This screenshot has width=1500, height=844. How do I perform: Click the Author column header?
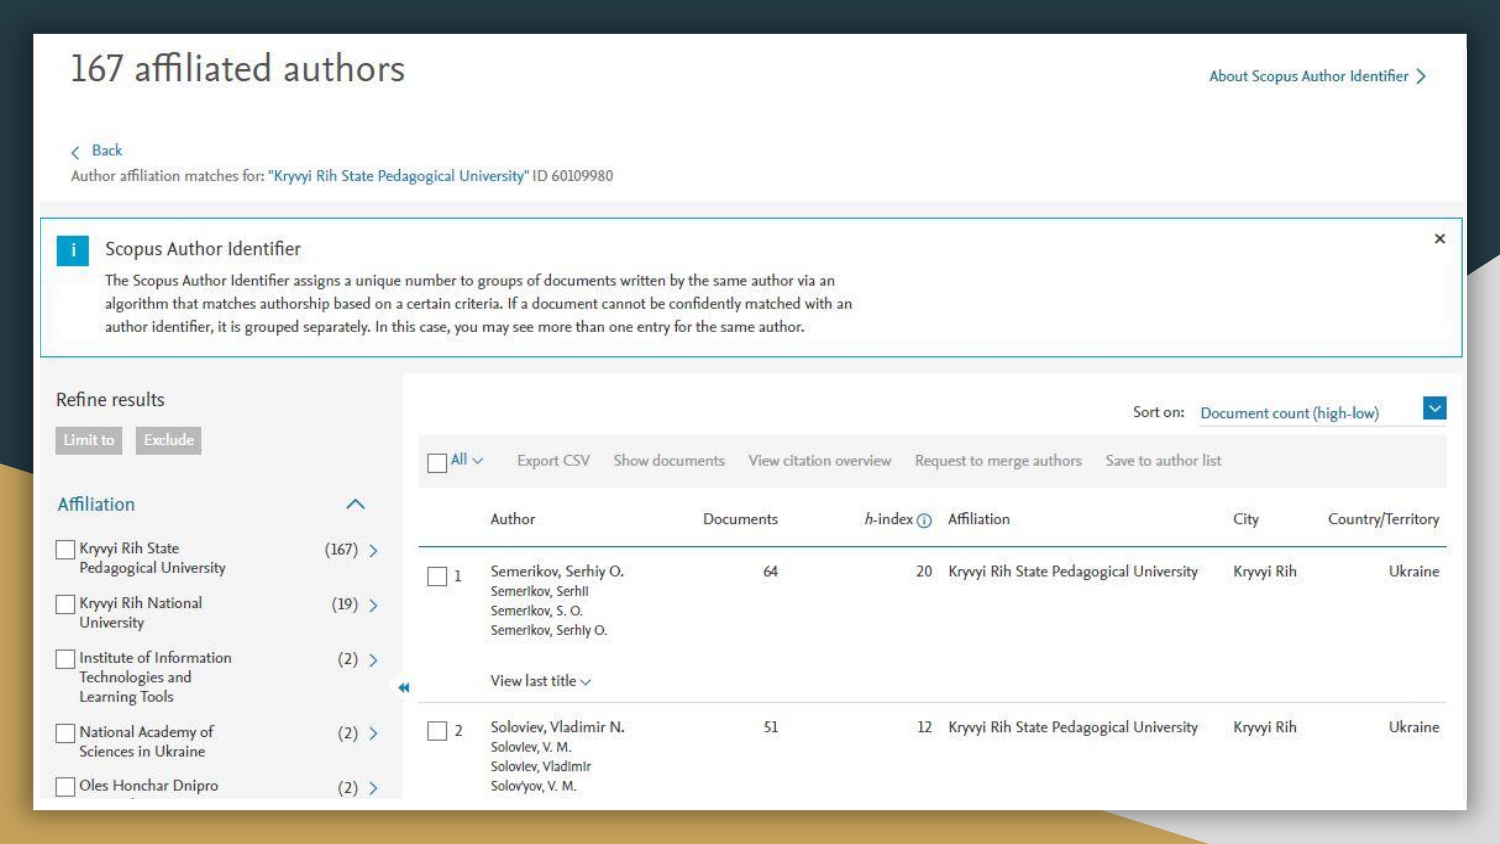512,519
